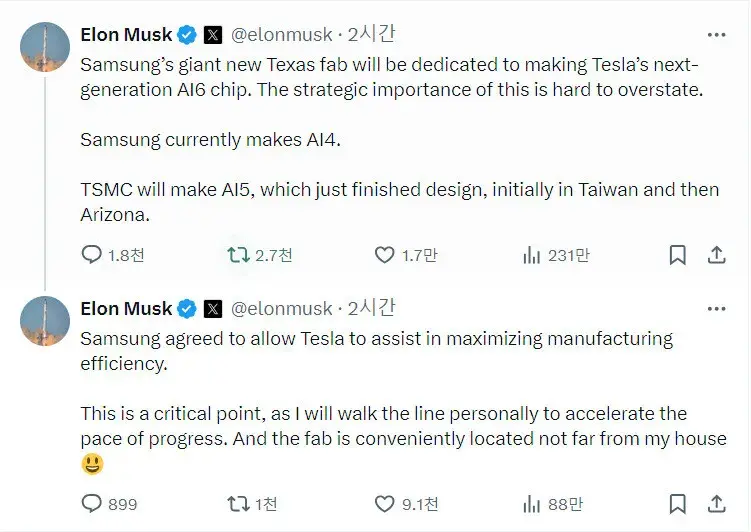Like the first tweet about AI6 chip
This screenshot has width=751, height=532.
[384, 256]
